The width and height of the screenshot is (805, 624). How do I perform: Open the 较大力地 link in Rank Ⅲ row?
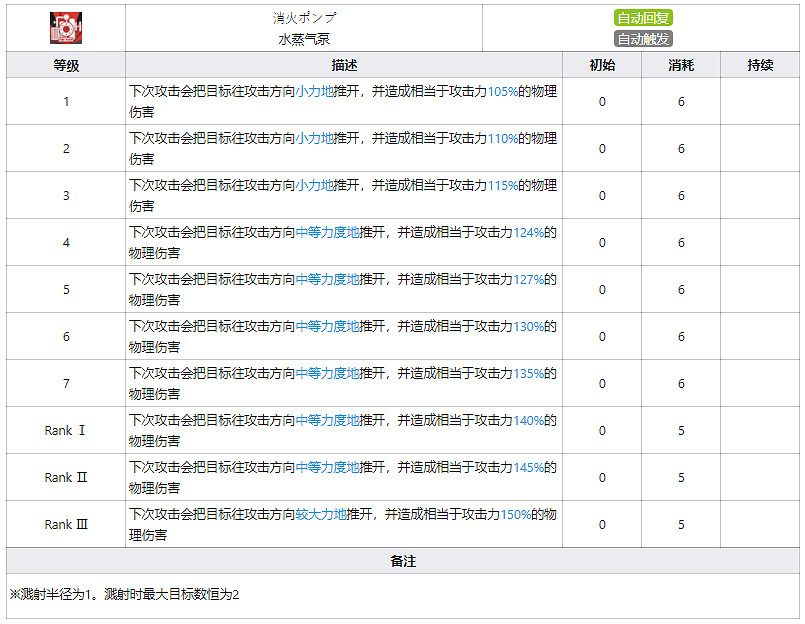321,514
